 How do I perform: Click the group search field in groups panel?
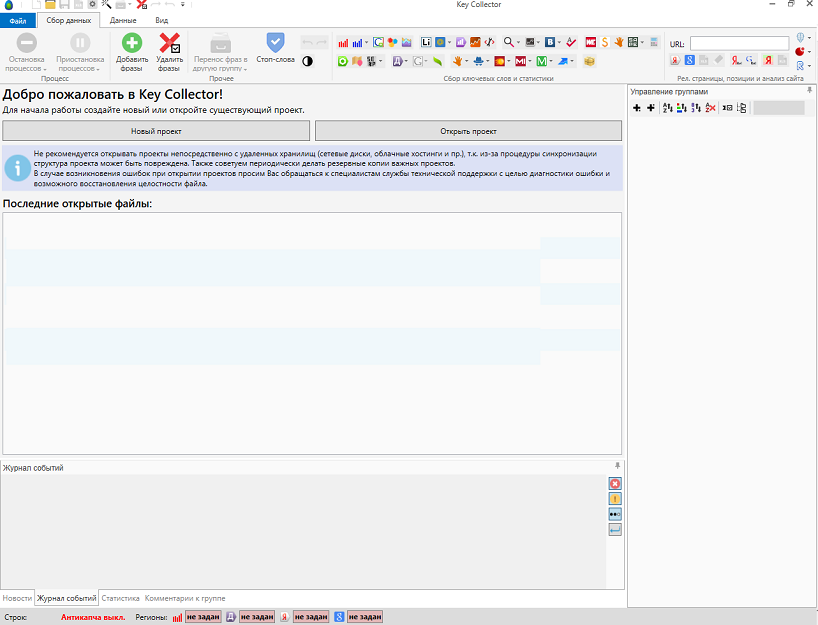point(778,108)
